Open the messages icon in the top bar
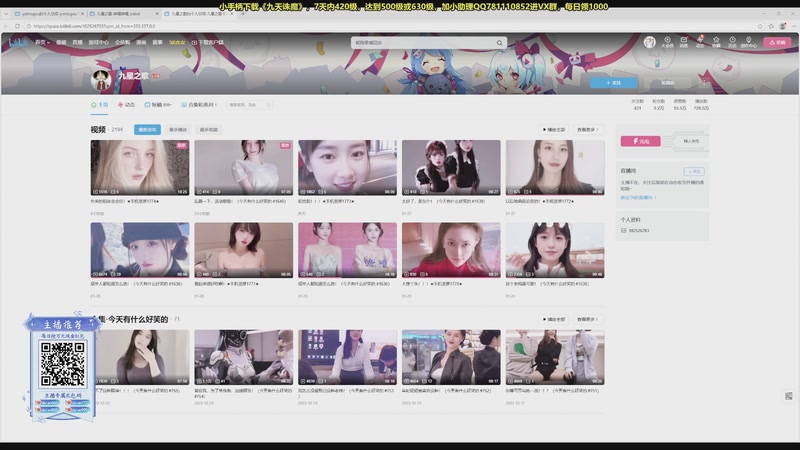Screen dimensions: 800x450 pos(684,43)
